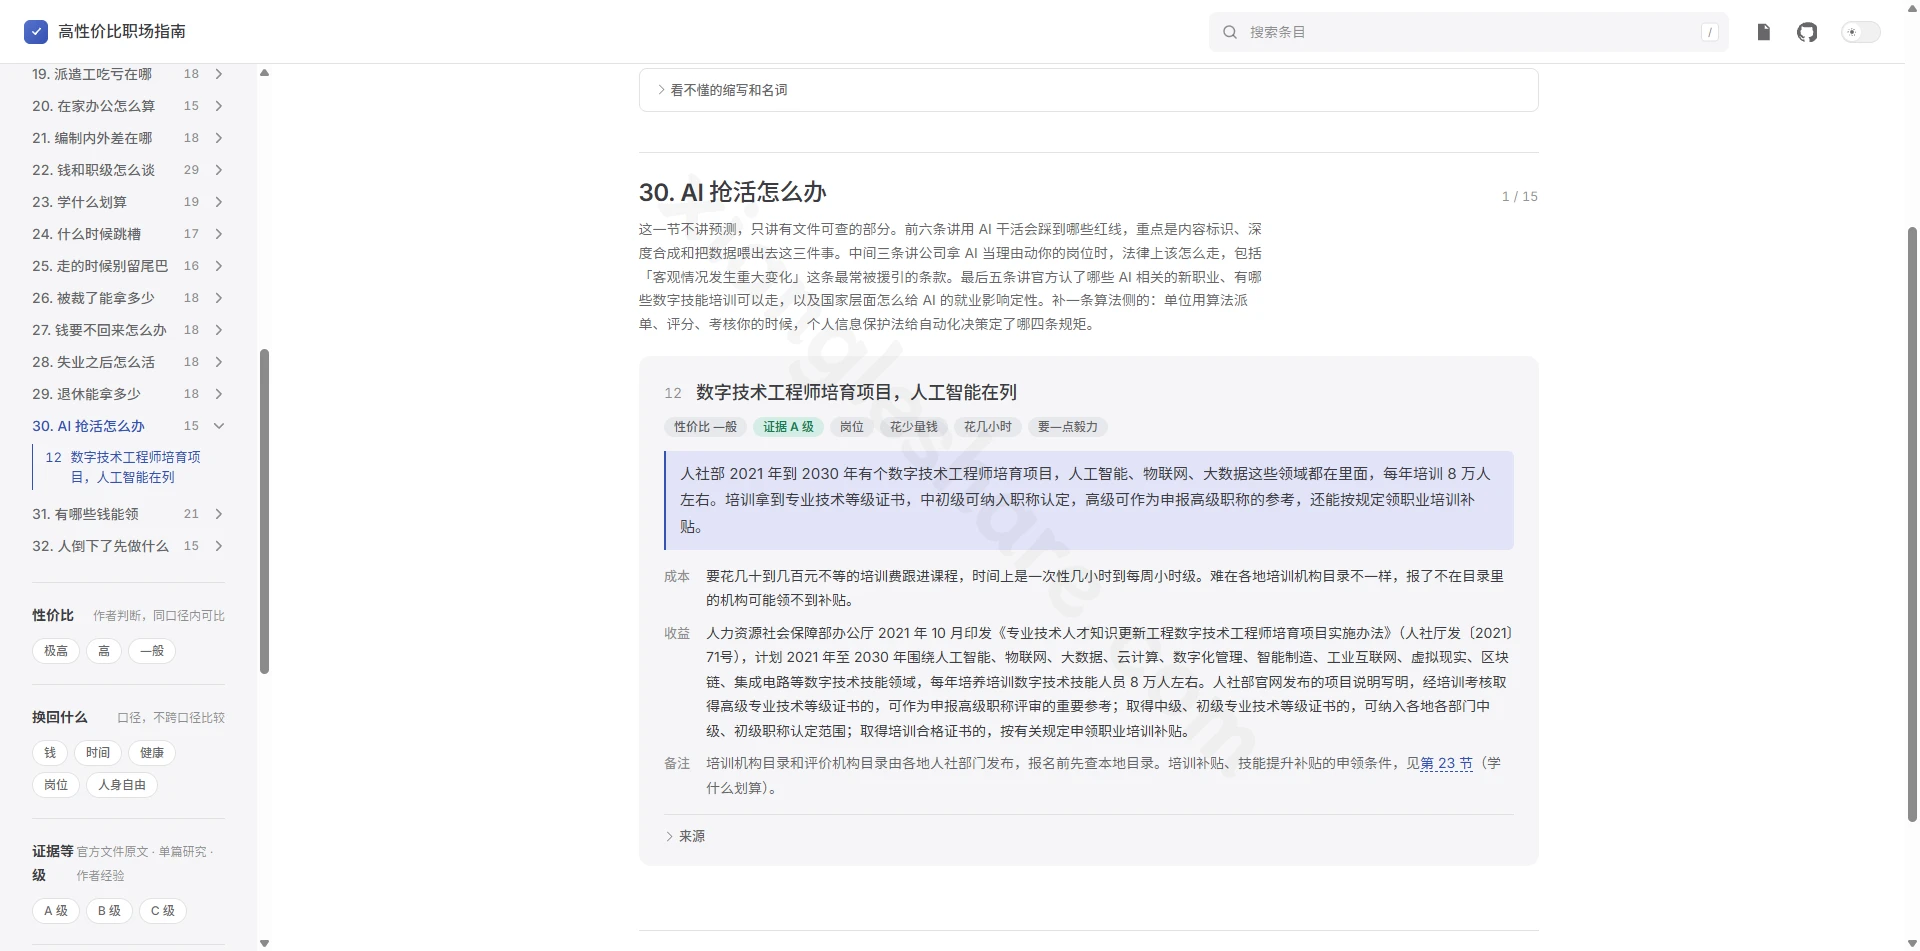Open the GitHub repository icon
Image resolution: width=1920 pixels, height=951 pixels.
tap(1807, 32)
